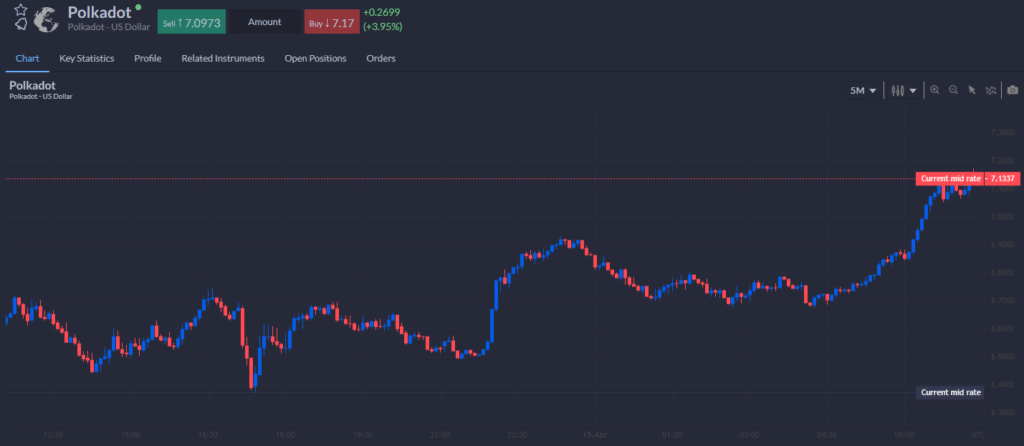Click the dark Current mid rate label

point(951,392)
